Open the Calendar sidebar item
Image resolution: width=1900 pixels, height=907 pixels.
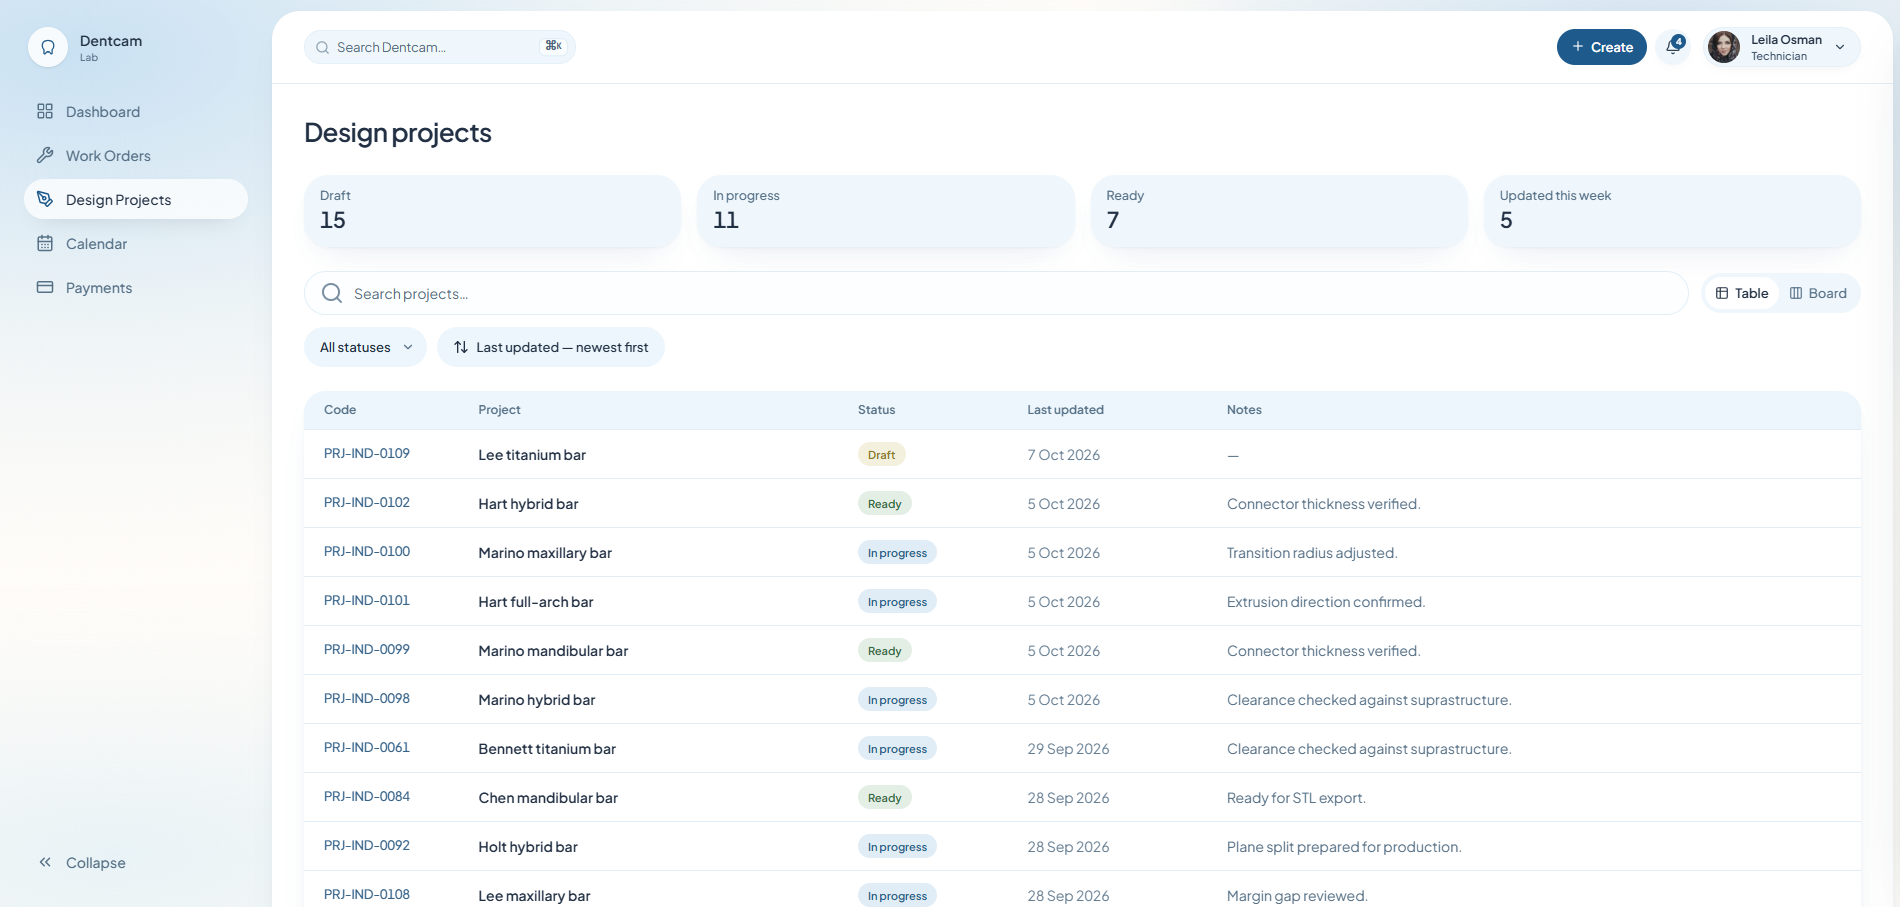click(136, 243)
